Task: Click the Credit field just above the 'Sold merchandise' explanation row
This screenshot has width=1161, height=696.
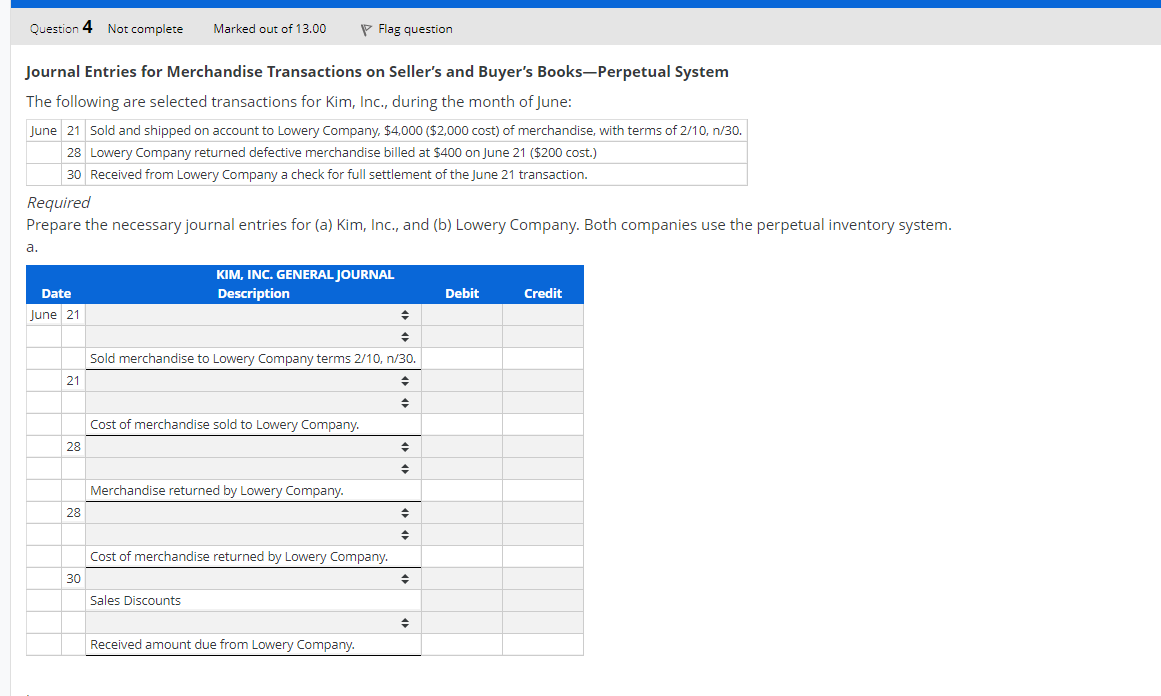Action: pos(543,337)
